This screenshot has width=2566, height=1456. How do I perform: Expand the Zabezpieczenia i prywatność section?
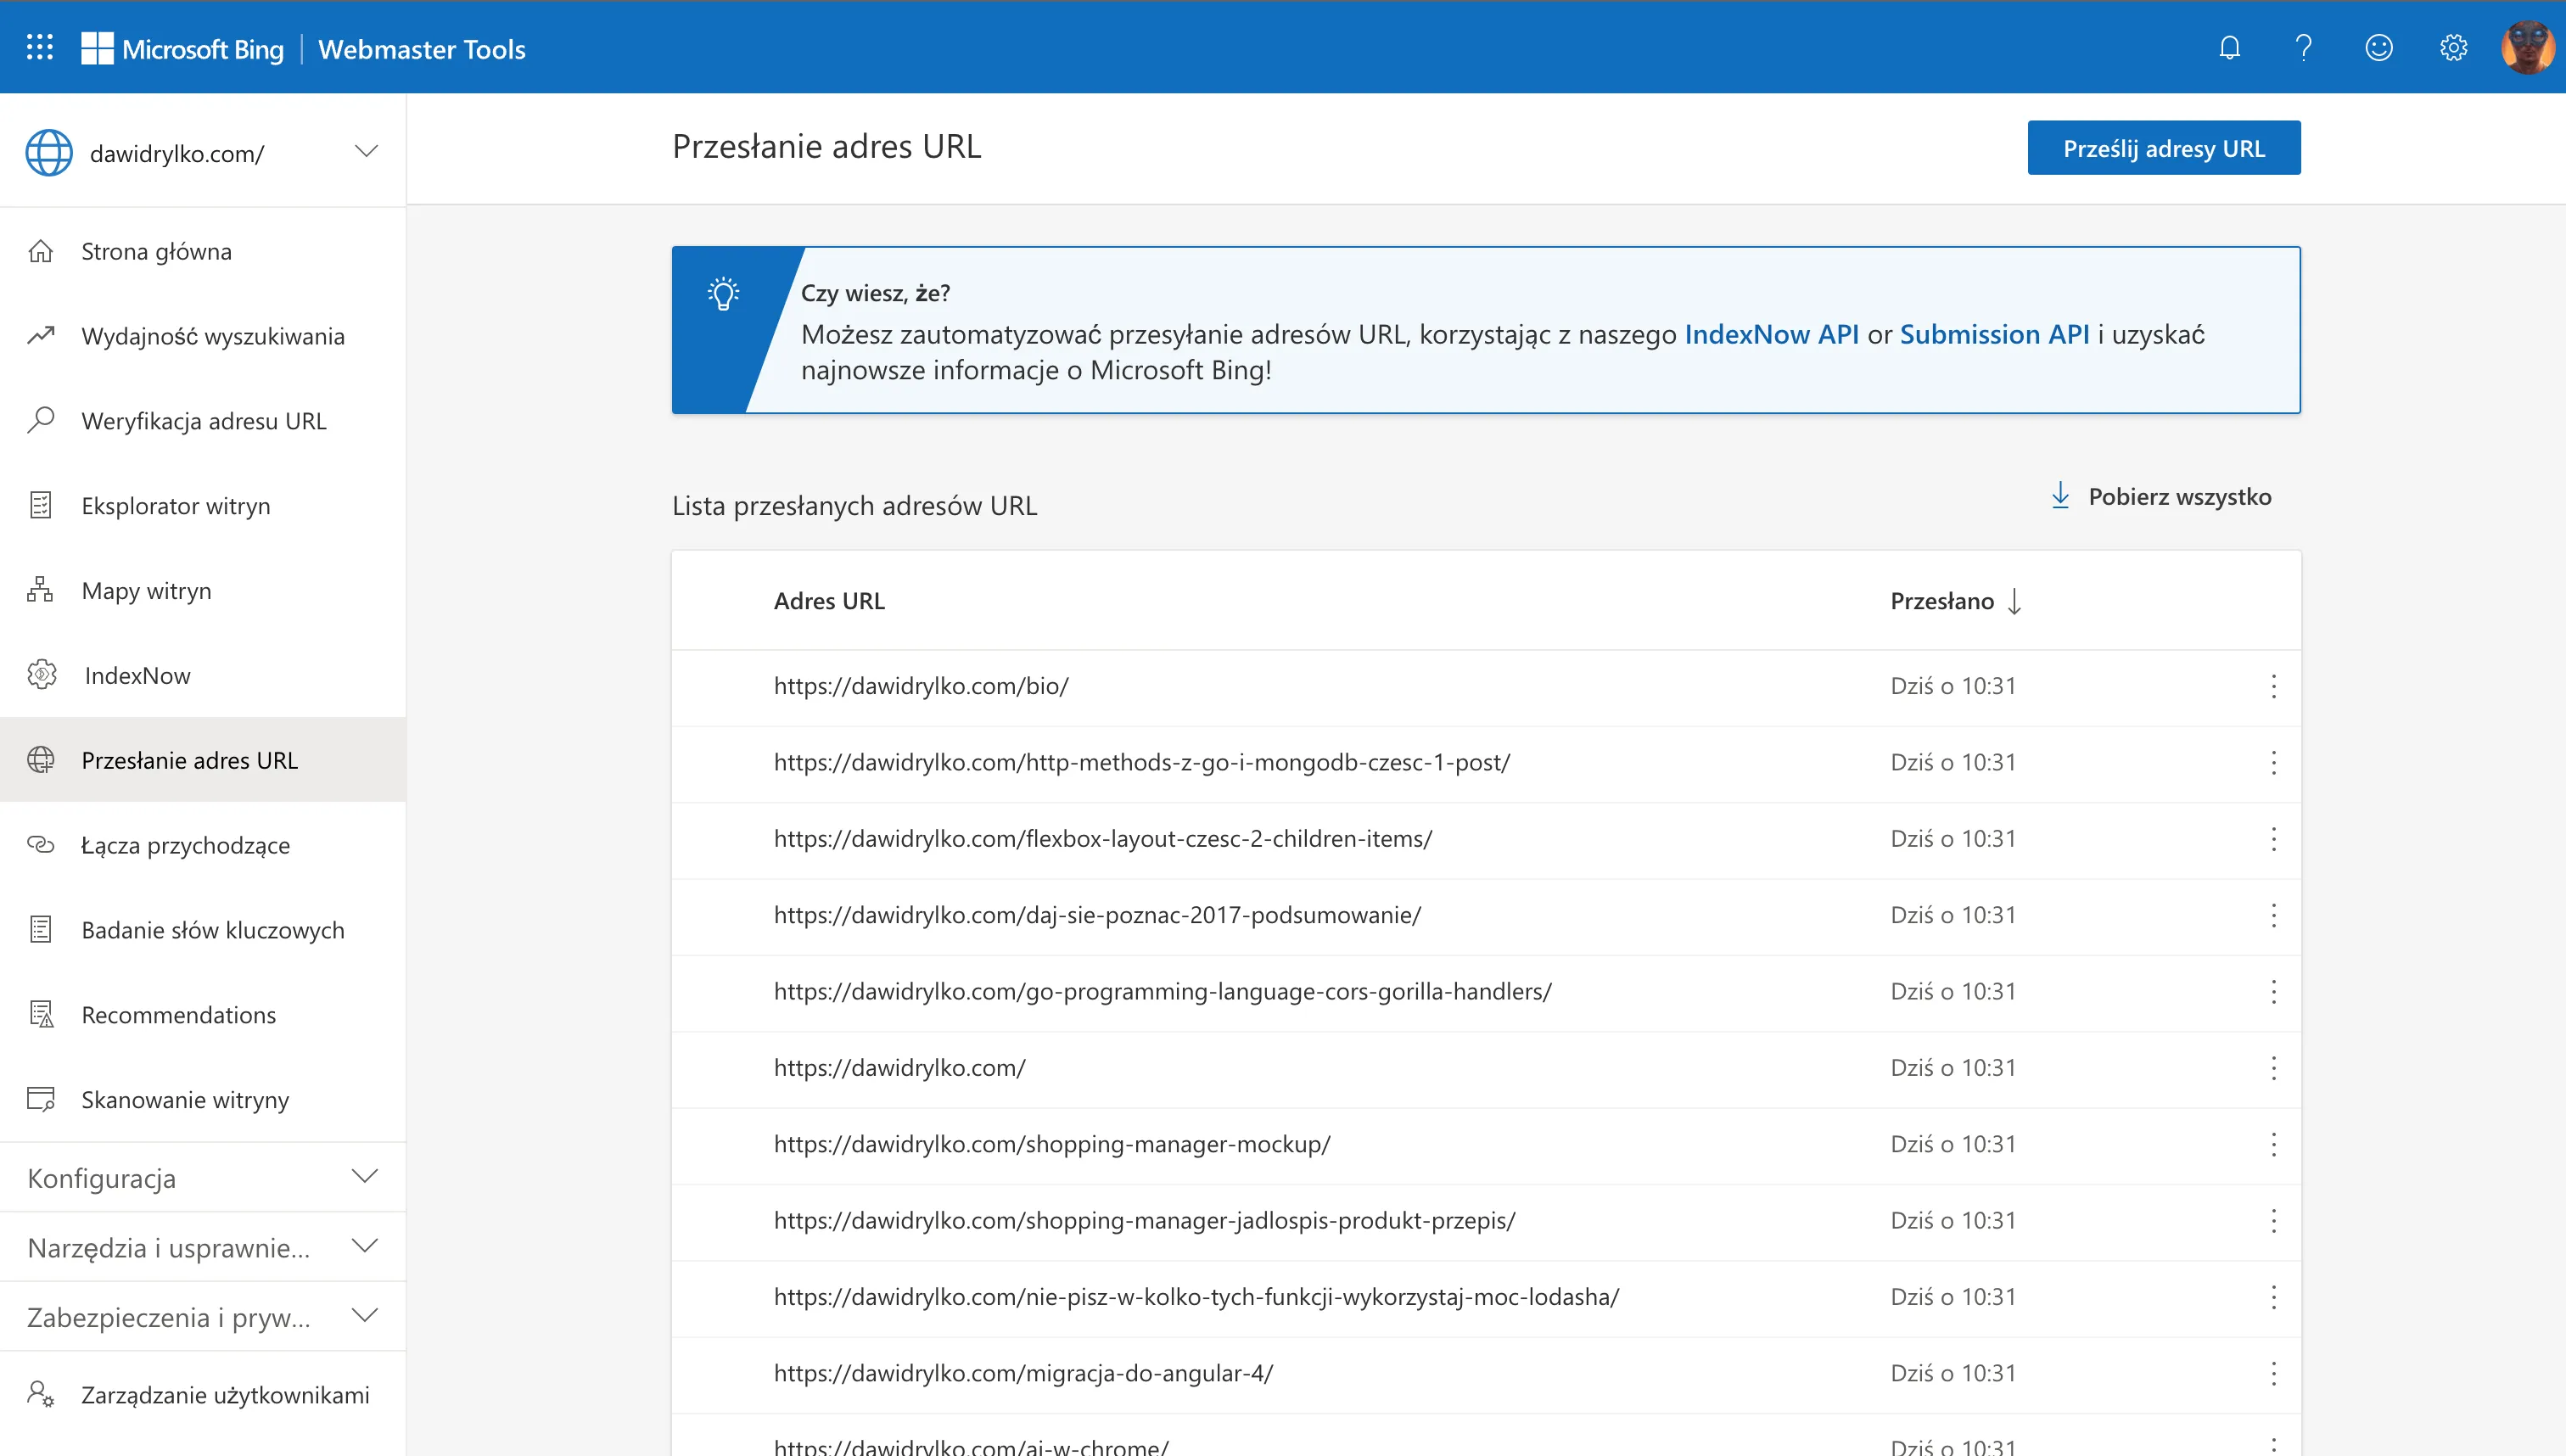[x=366, y=1315]
